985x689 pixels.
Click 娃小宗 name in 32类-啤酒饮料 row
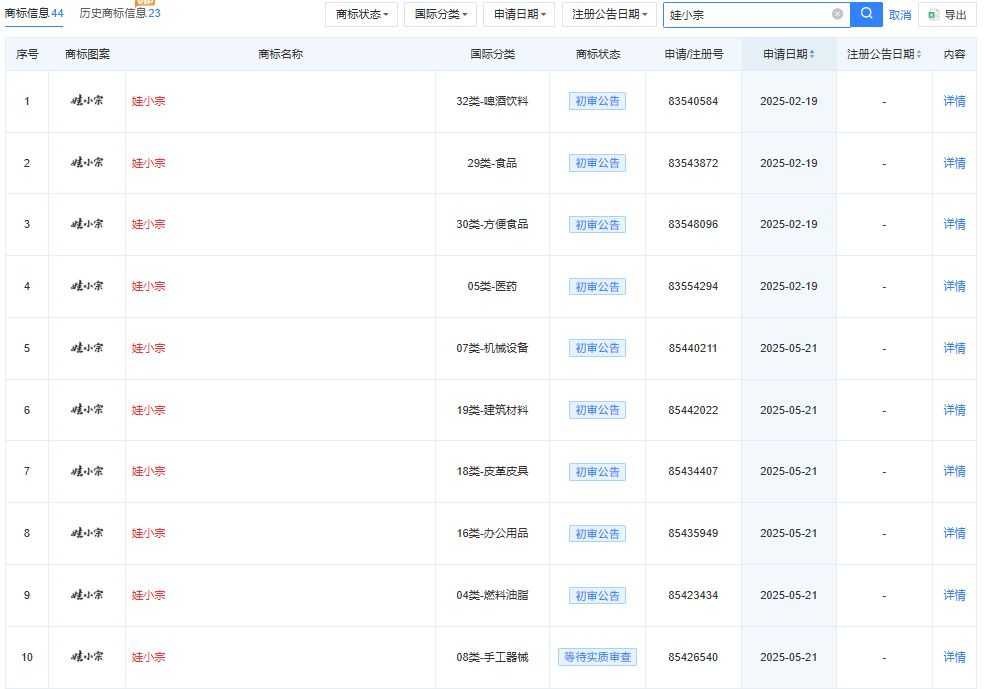[x=148, y=101]
